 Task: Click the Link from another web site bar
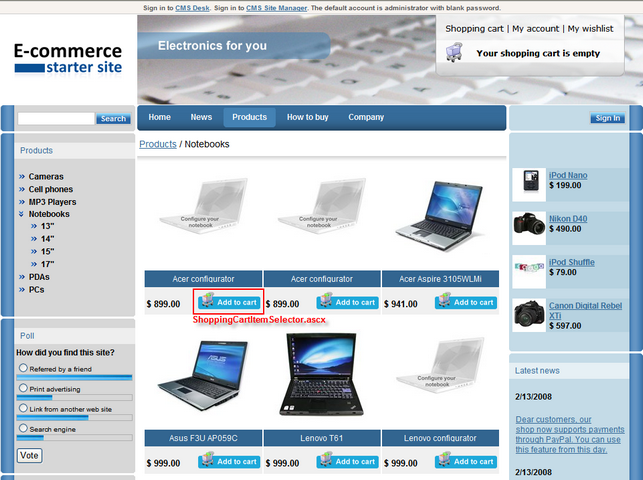tap(75, 418)
